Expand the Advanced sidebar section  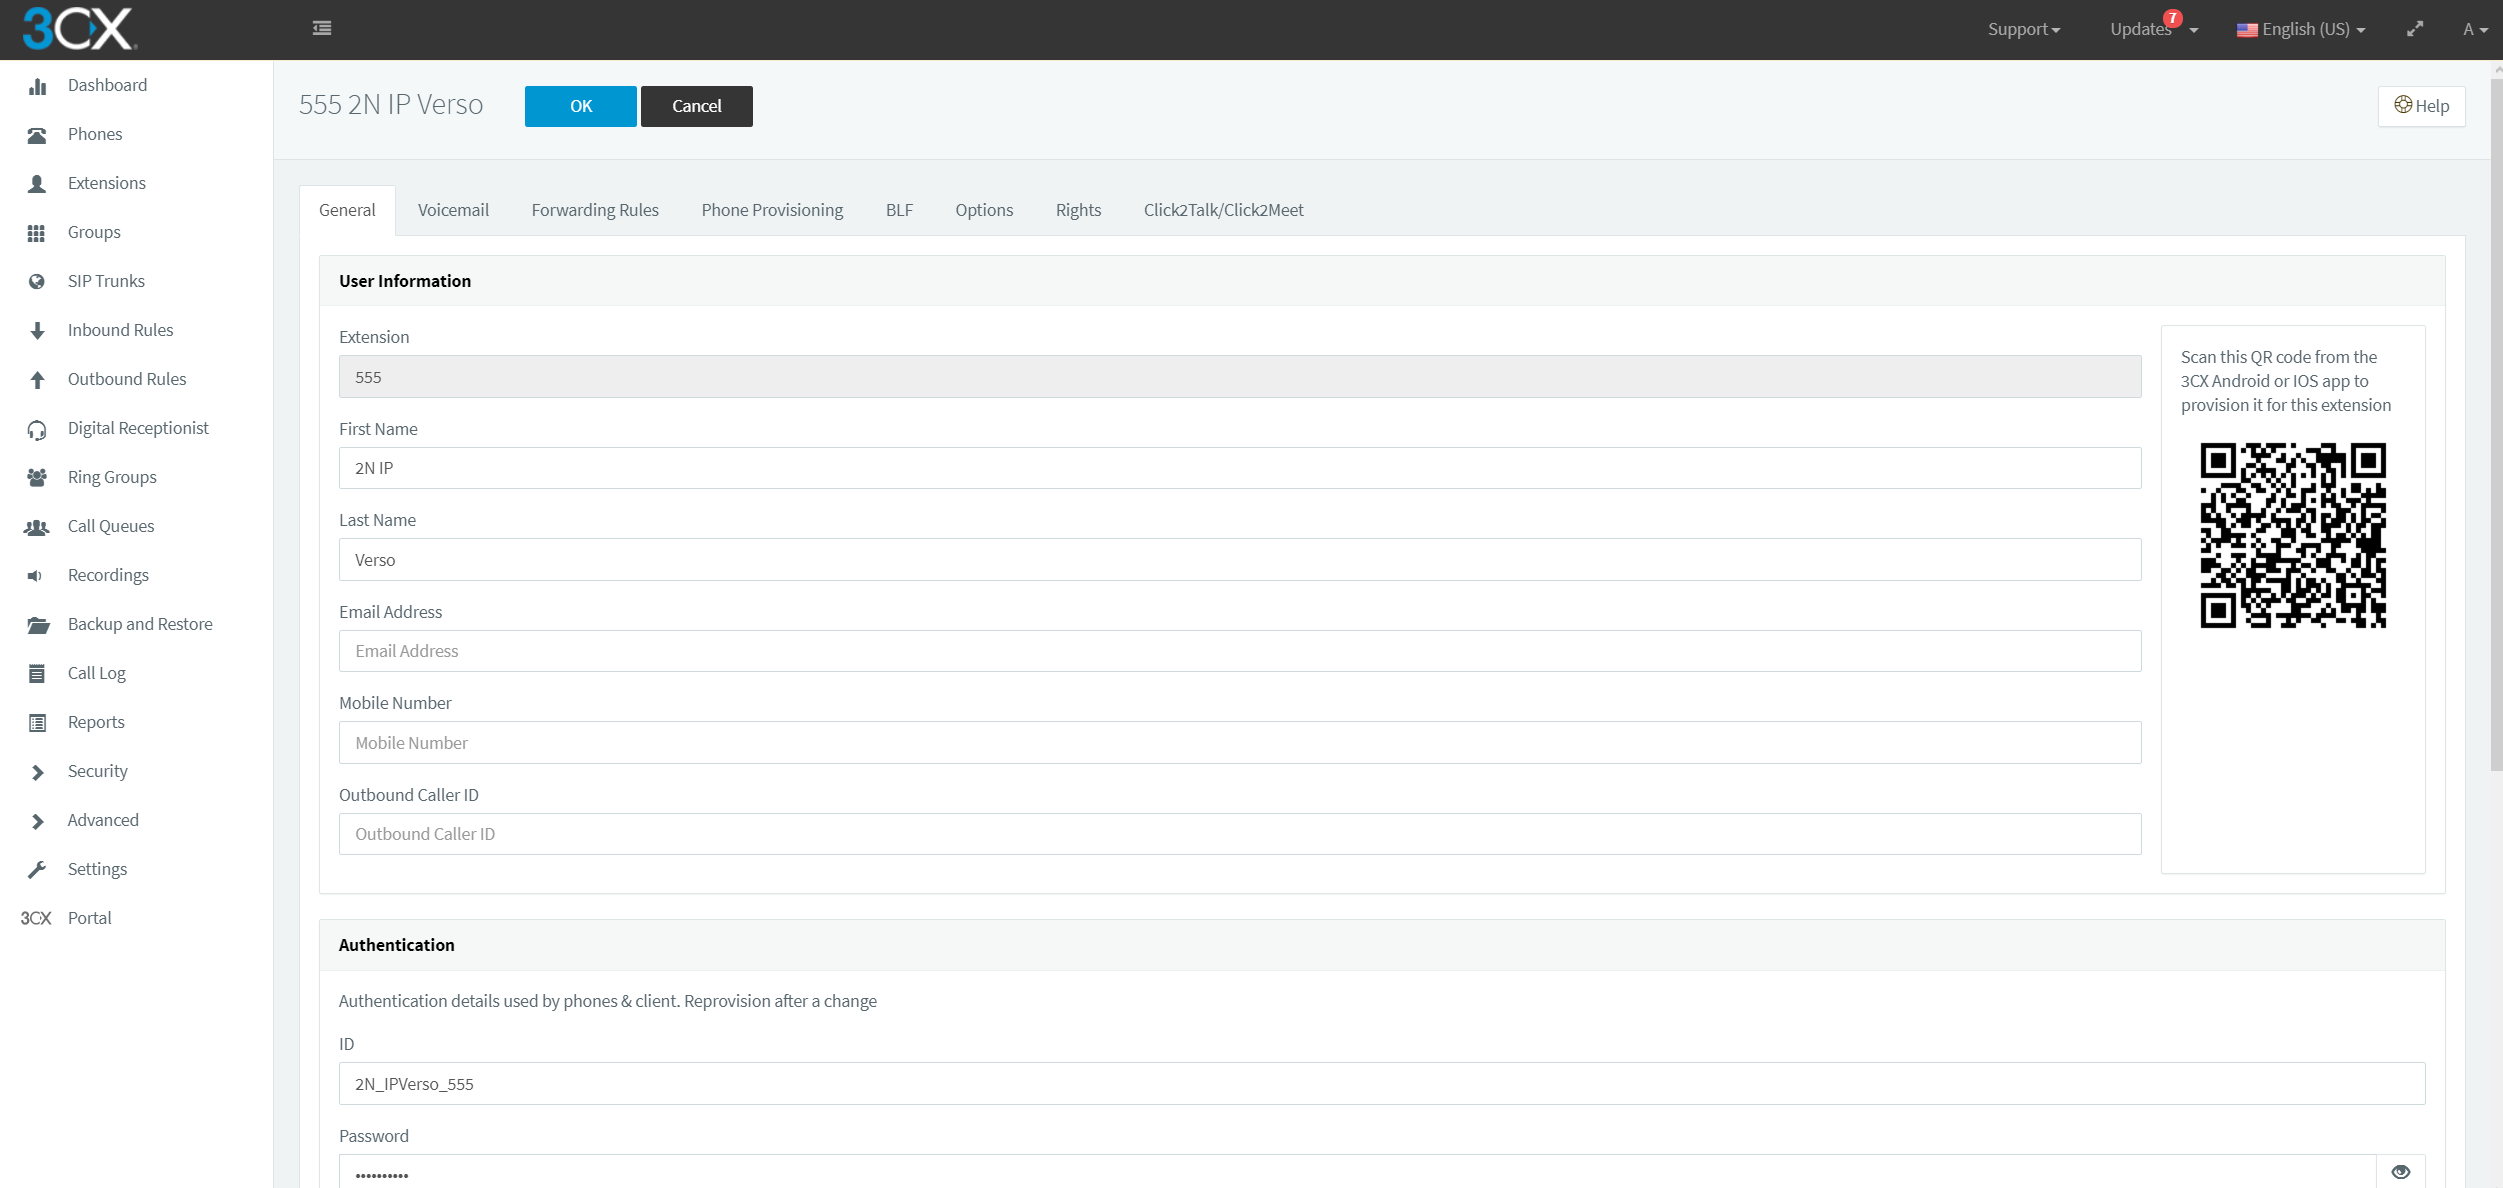pyautogui.click(x=102, y=820)
